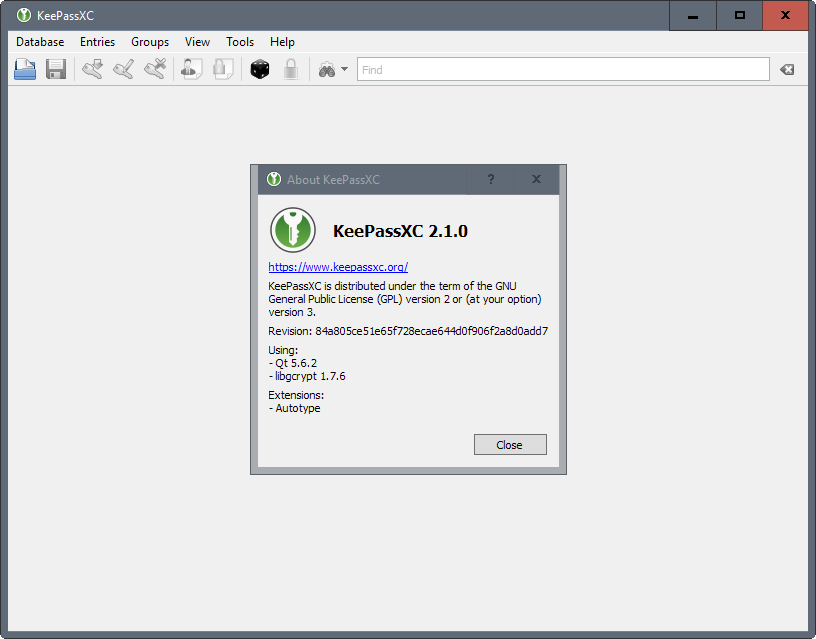Click the '- Autotype' extension line
The height and width of the screenshot is (639, 816).
point(295,408)
